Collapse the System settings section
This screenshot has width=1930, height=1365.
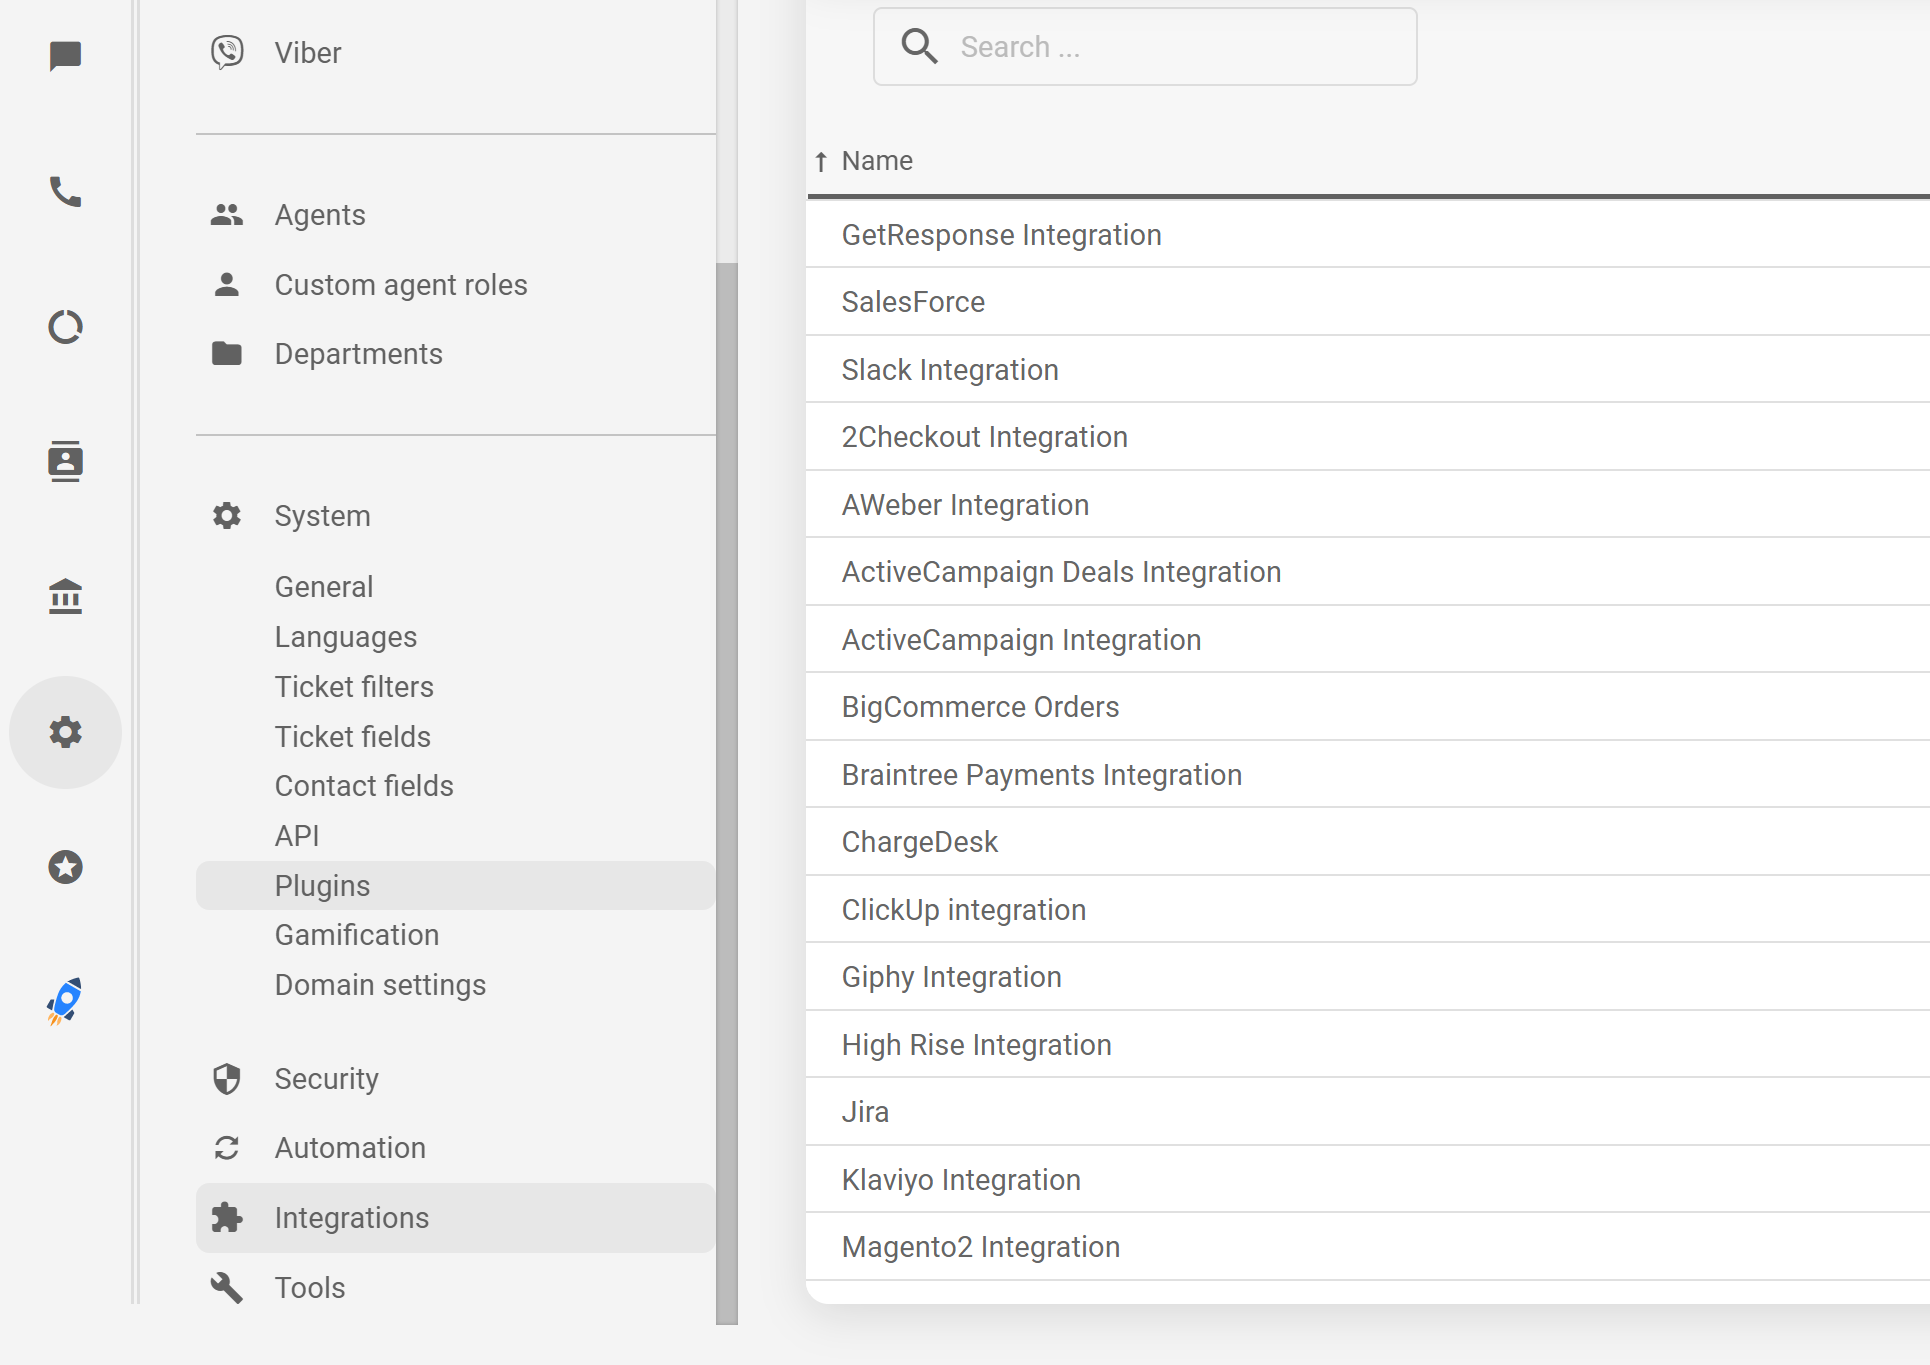[x=322, y=516]
